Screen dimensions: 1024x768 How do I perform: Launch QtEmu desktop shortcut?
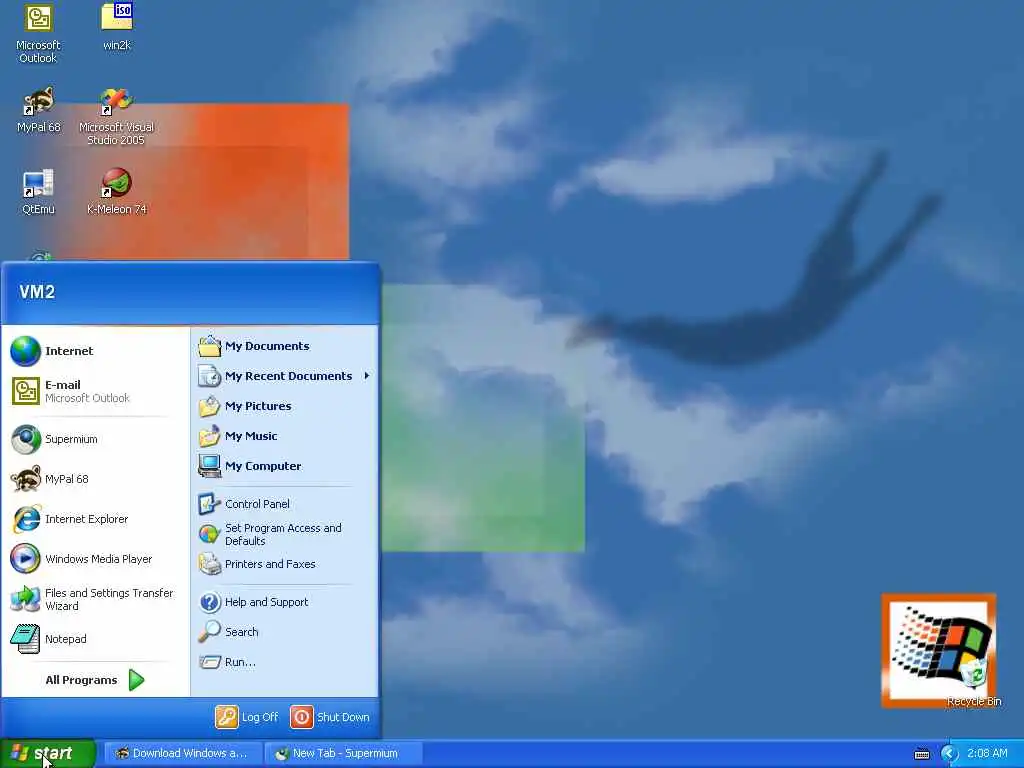(38, 192)
